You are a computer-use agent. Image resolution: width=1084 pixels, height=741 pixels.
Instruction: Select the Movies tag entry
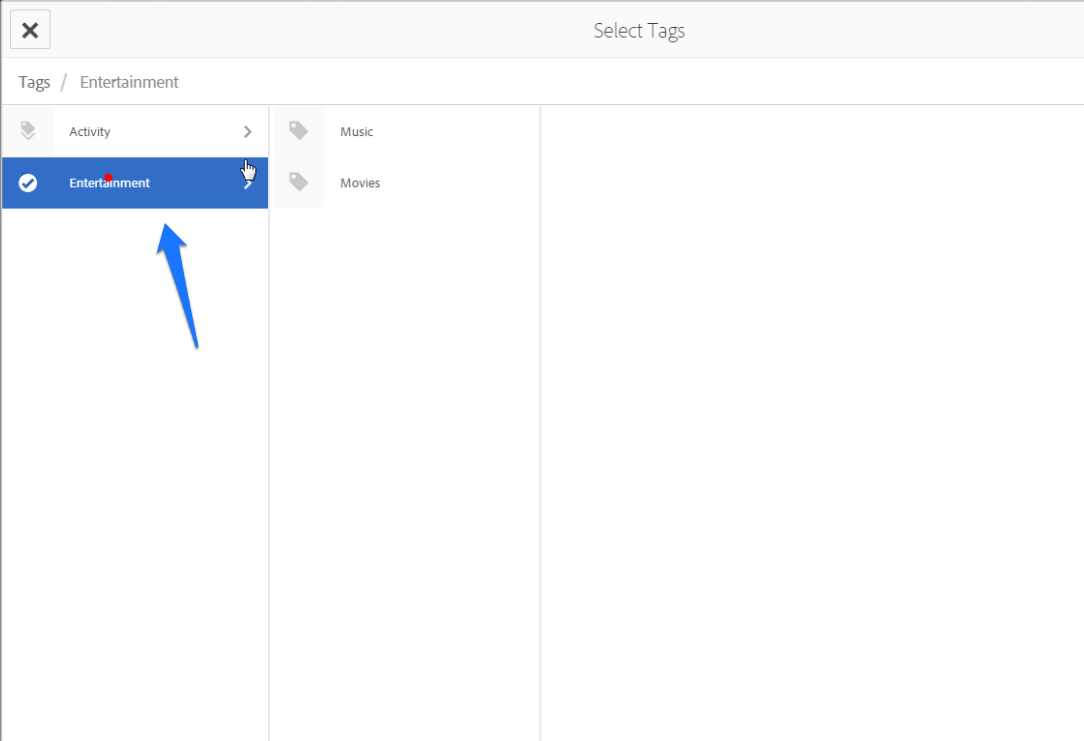coord(360,182)
